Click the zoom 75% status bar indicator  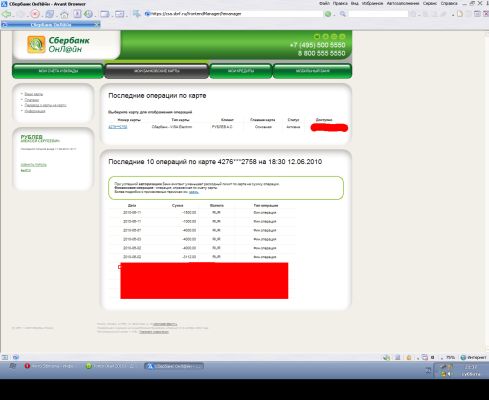(x=450, y=357)
